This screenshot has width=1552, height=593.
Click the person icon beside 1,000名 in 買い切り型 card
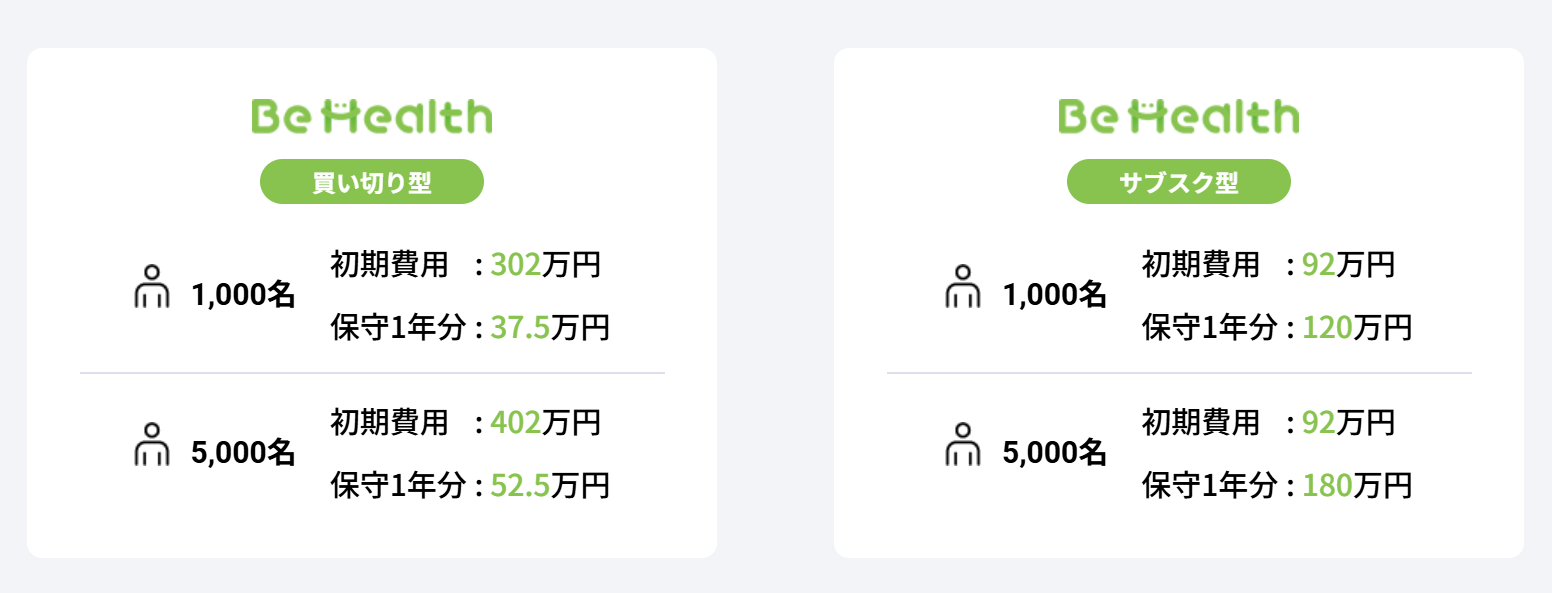tap(152, 287)
